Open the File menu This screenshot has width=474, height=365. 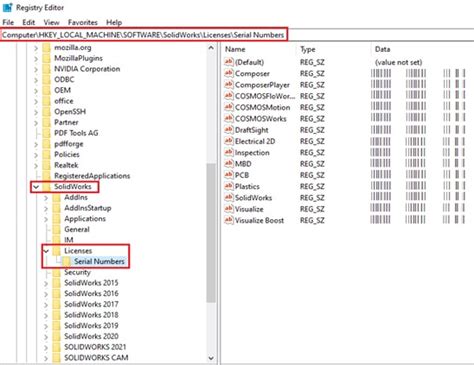[x=8, y=22]
